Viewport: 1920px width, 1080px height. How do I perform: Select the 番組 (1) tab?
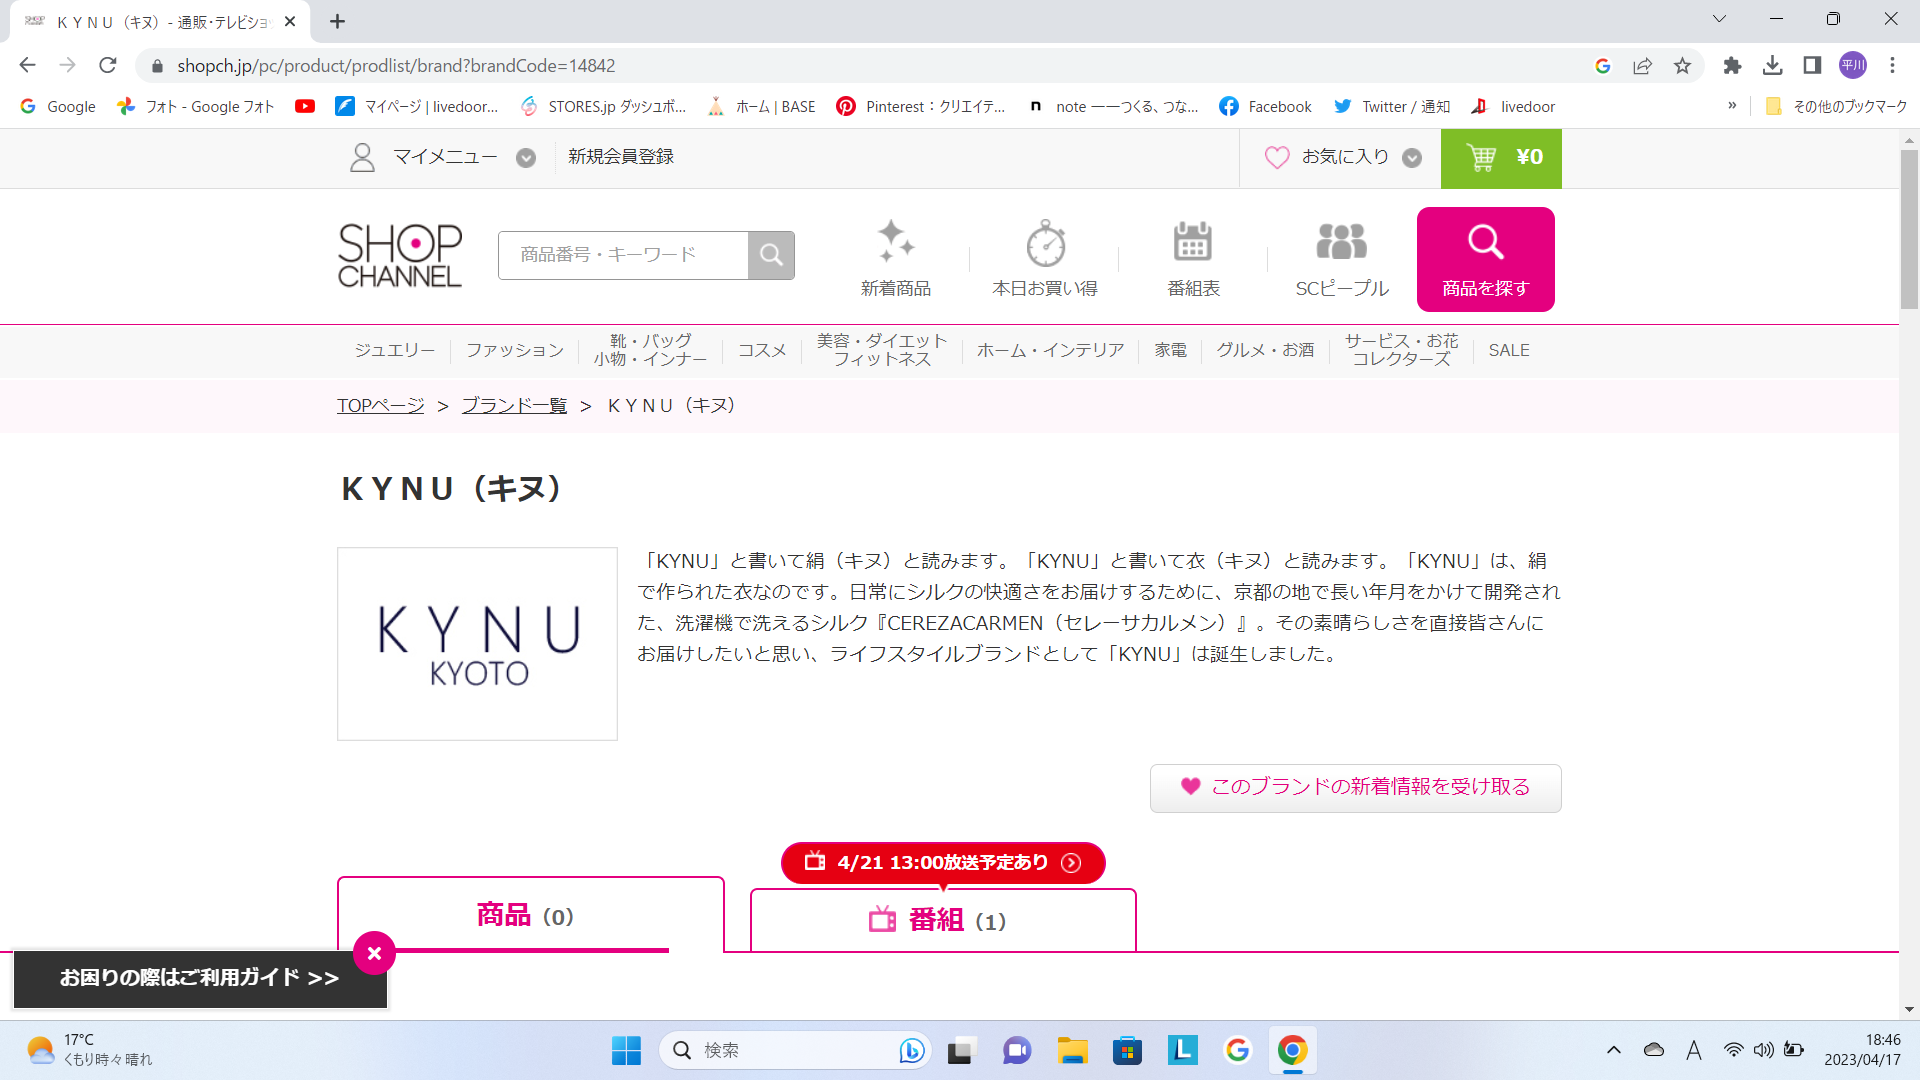943,920
